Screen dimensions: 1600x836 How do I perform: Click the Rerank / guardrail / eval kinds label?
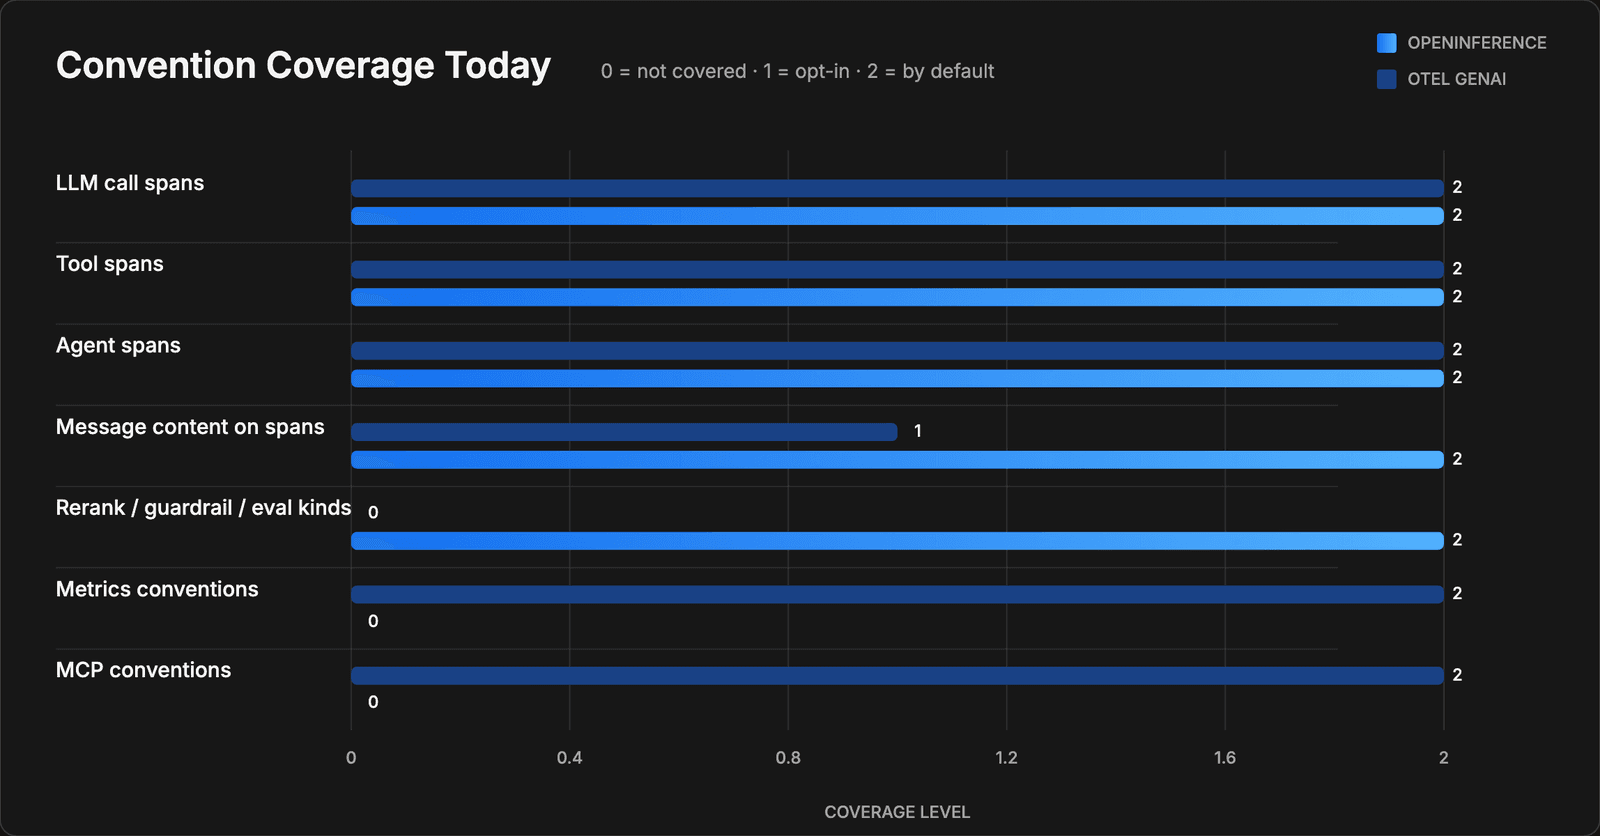point(203,508)
